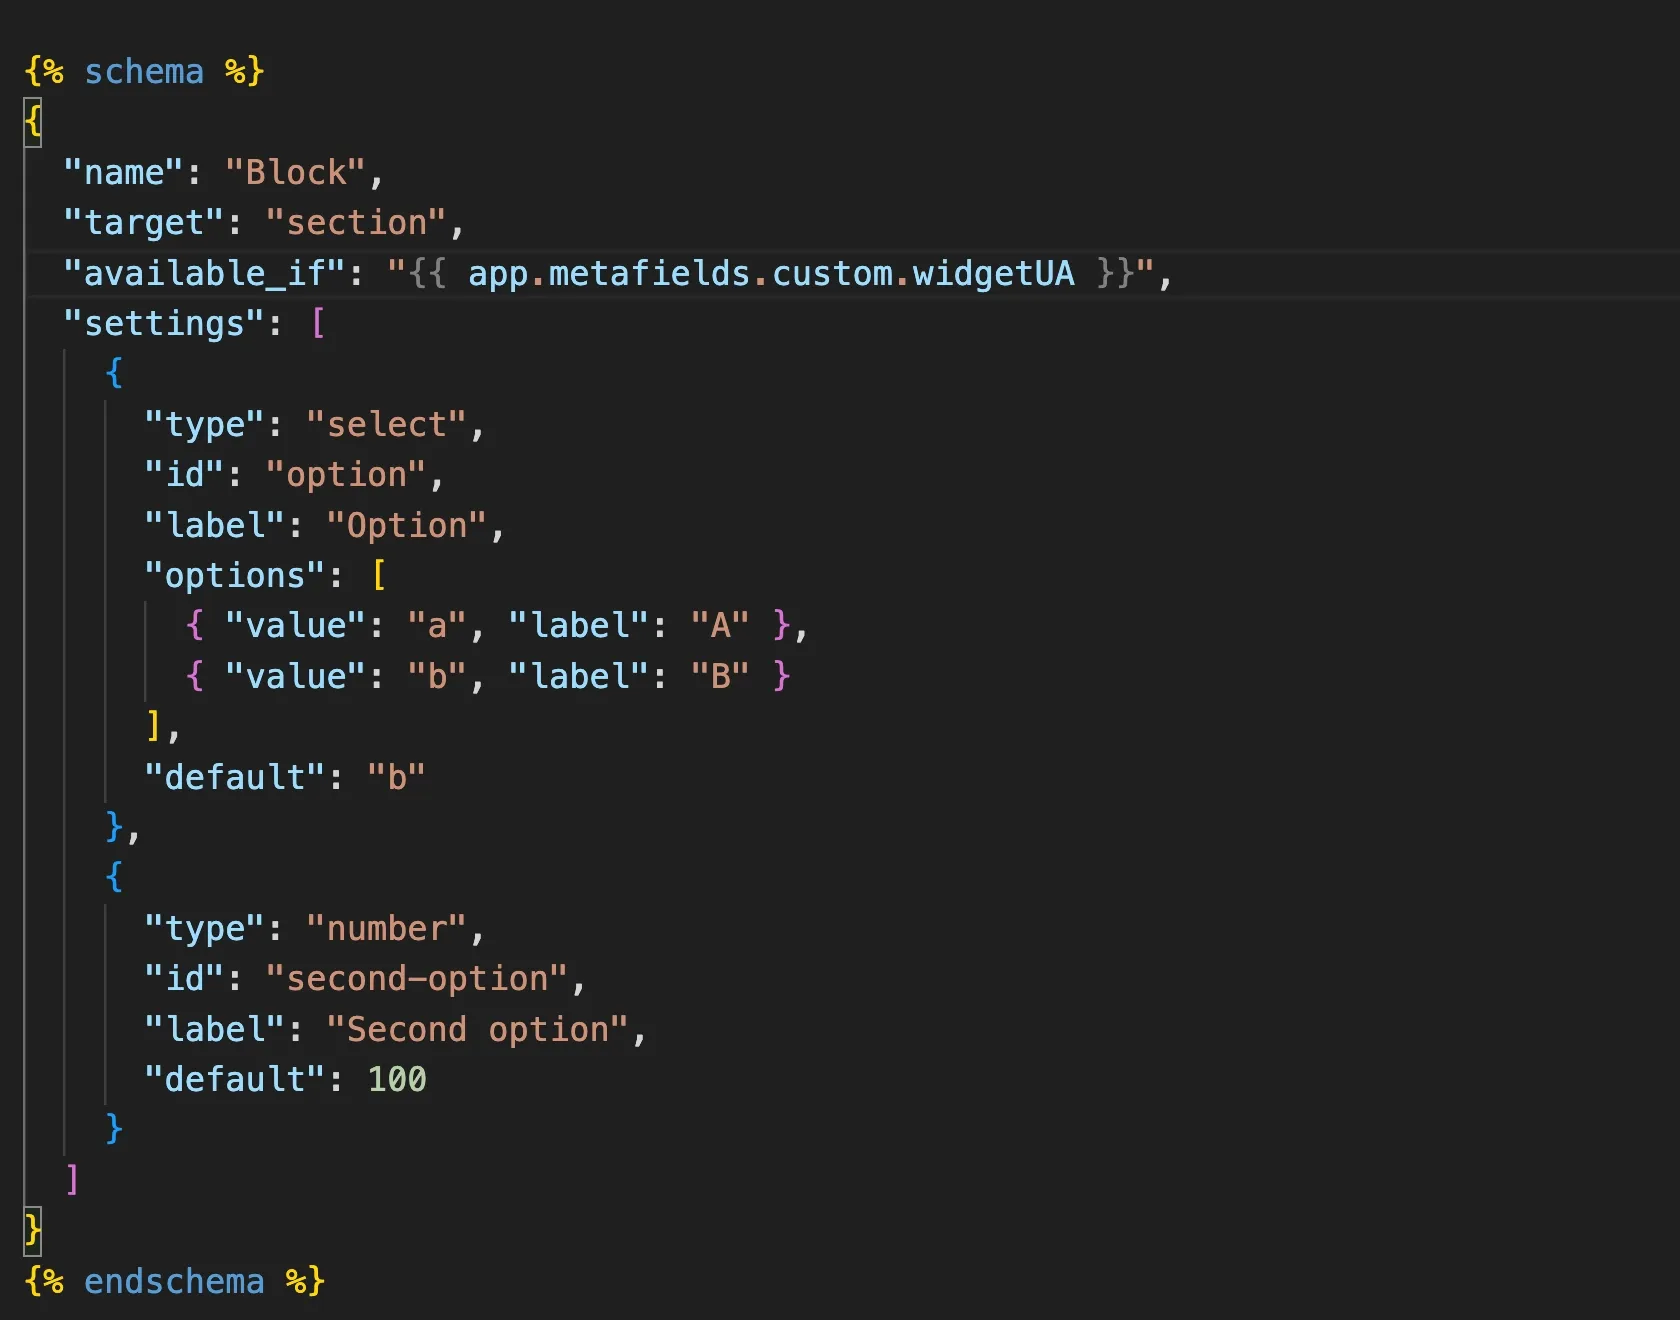Click the "number" type value
This screenshot has height=1320, width=1680.
[x=388, y=927]
